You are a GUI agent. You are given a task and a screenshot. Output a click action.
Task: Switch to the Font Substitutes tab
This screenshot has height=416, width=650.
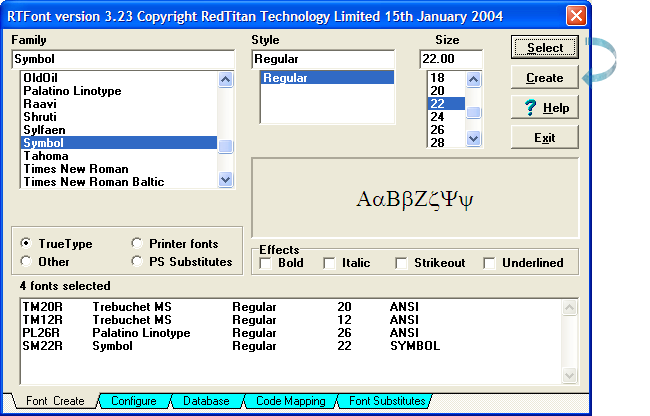tap(387, 401)
